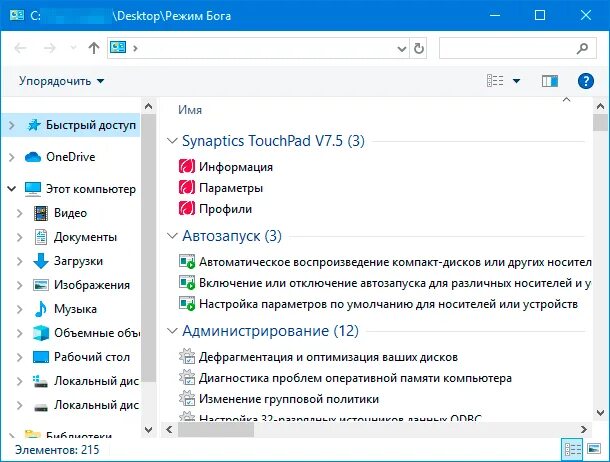Screen dimensions: 610x462
Task: Collapse the Администрирование group
Action: coord(172,331)
